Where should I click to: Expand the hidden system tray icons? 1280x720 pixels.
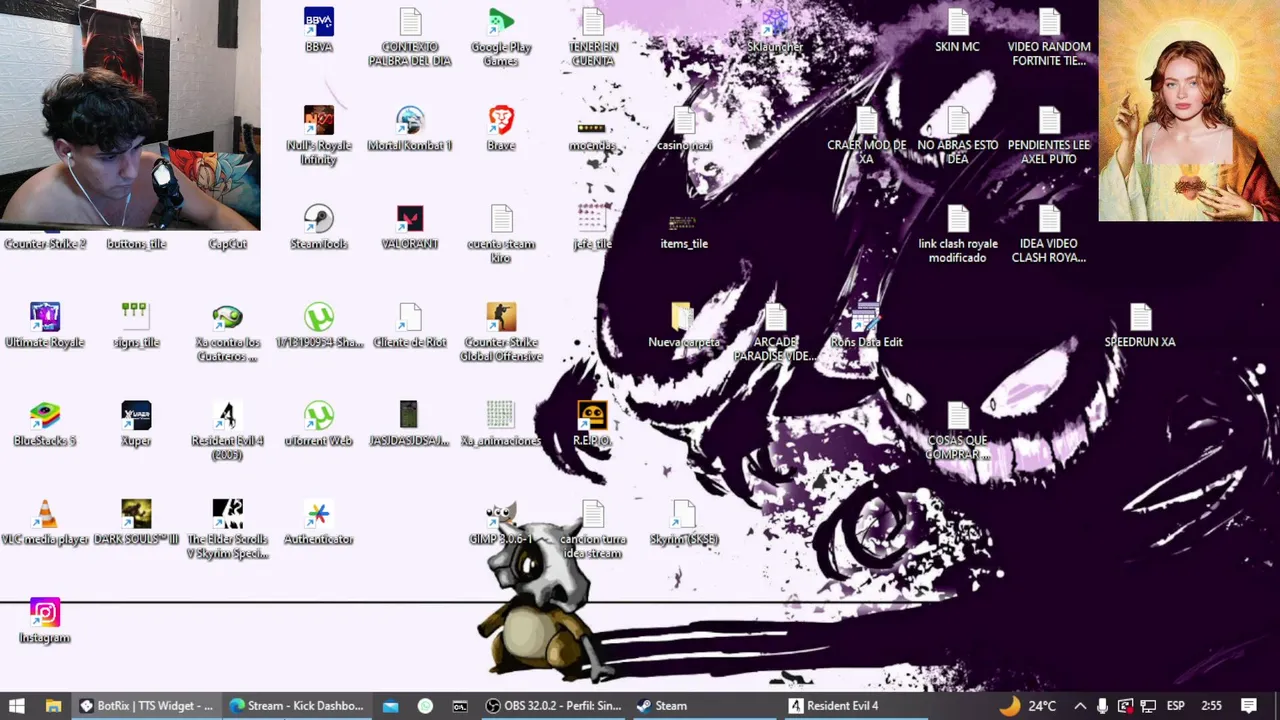click(x=1079, y=705)
